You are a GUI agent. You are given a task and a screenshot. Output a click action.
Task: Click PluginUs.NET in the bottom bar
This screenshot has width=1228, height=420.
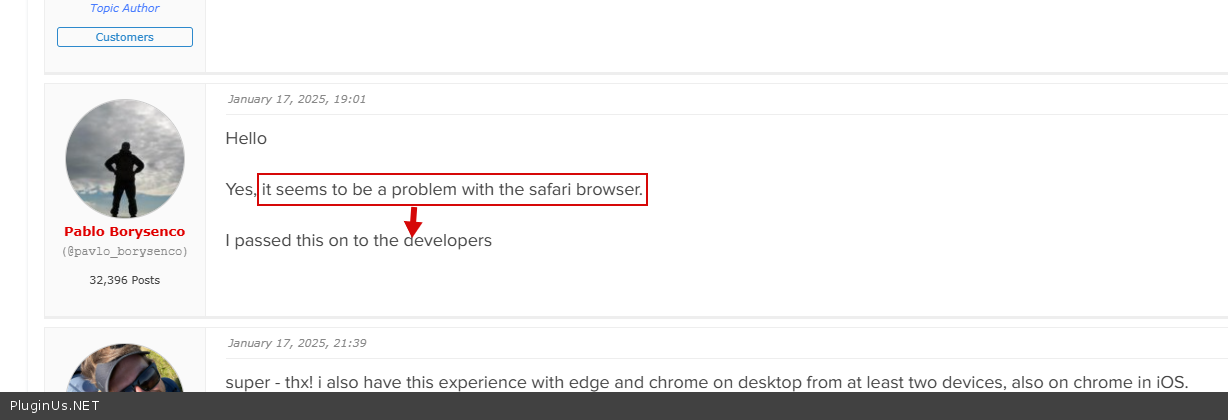(x=50, y=406)
